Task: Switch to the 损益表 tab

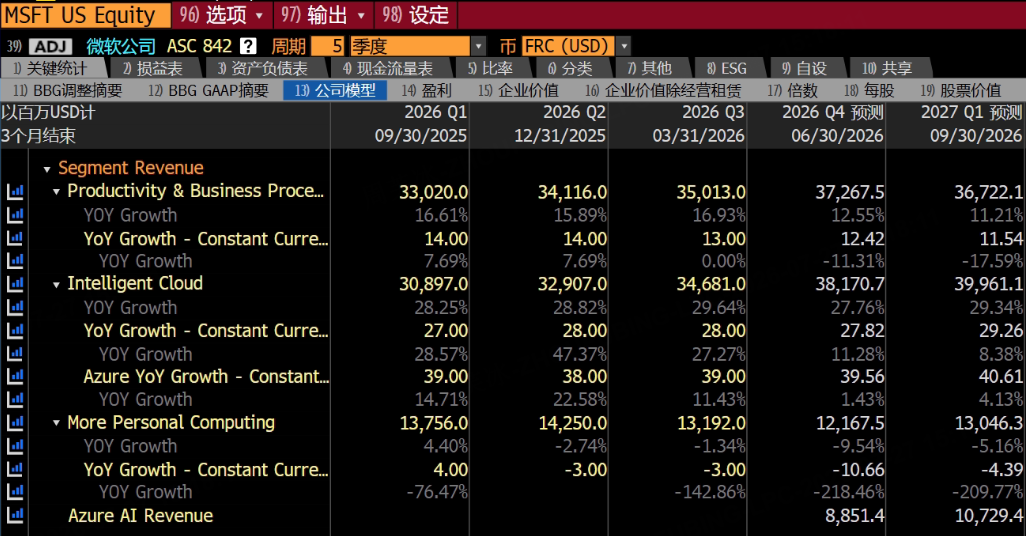Action: [x=153, y=68]
